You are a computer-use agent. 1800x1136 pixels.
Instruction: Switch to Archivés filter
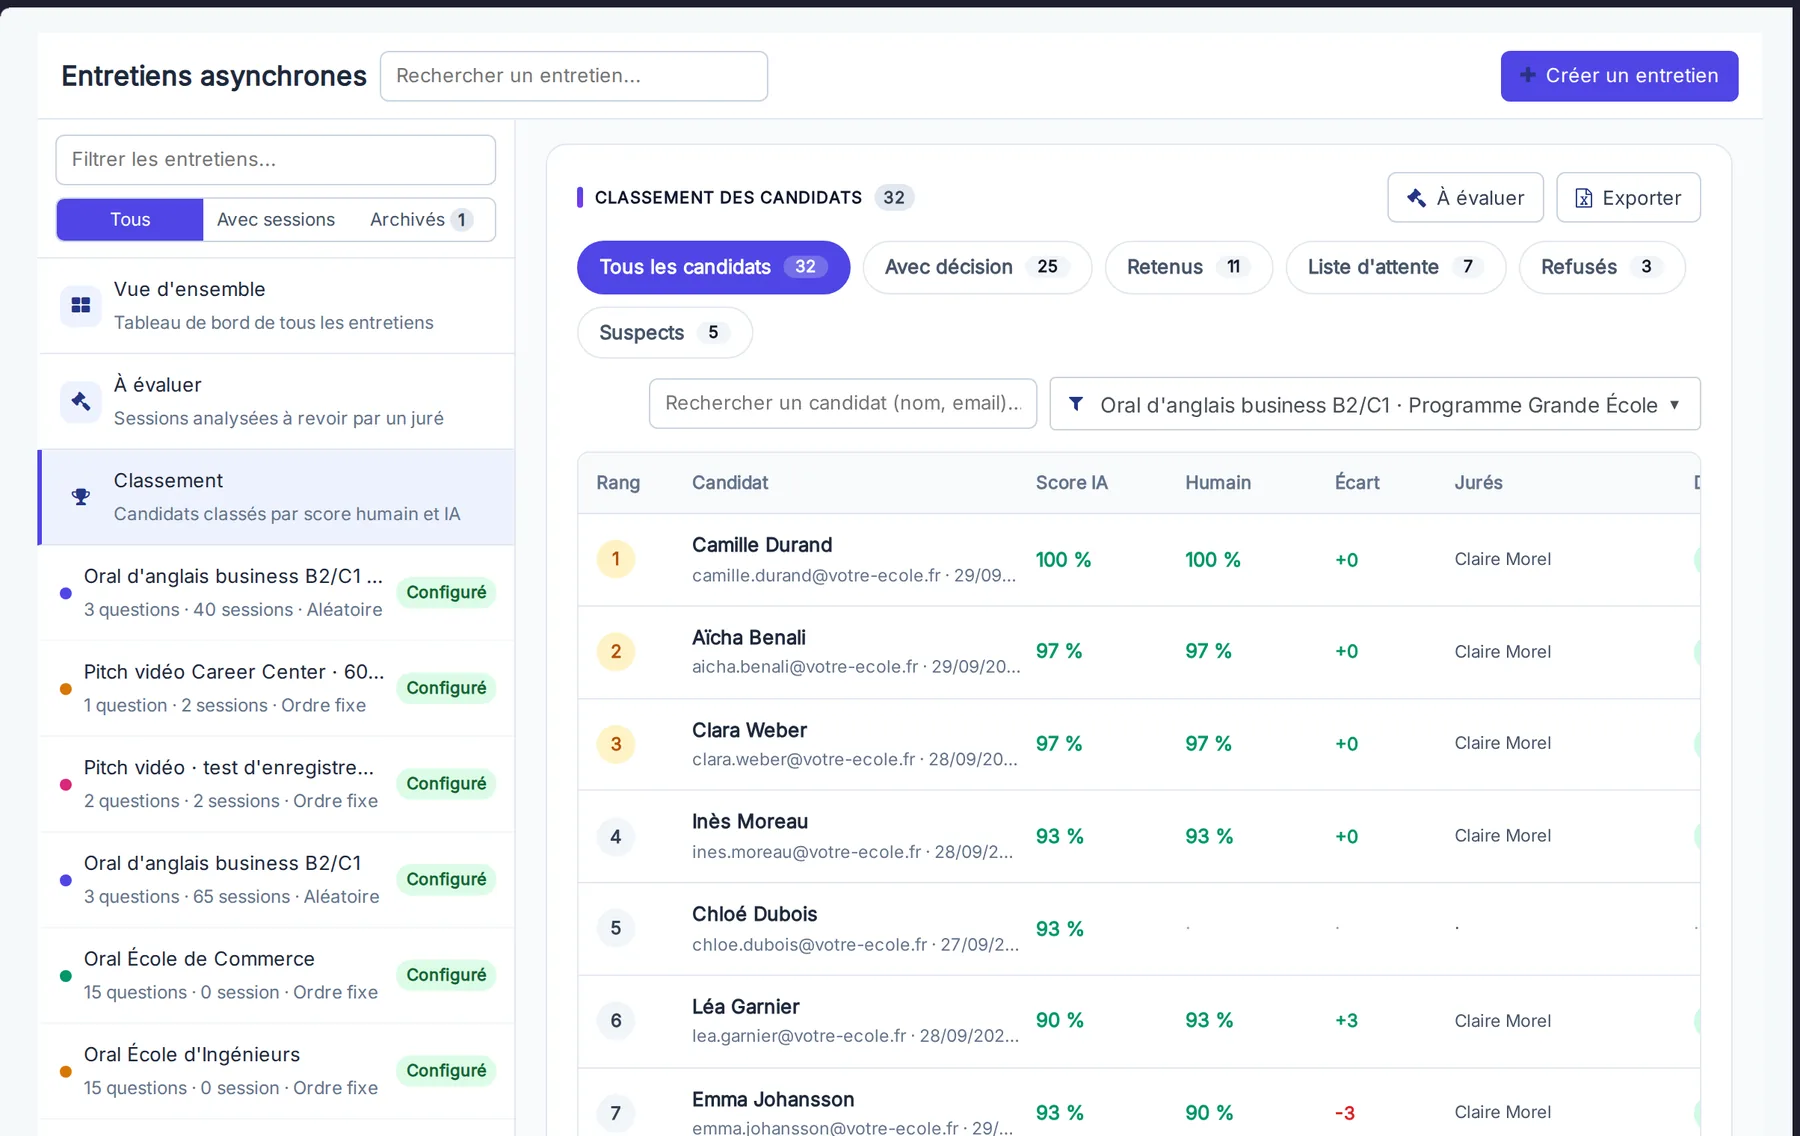coord(421,220)
